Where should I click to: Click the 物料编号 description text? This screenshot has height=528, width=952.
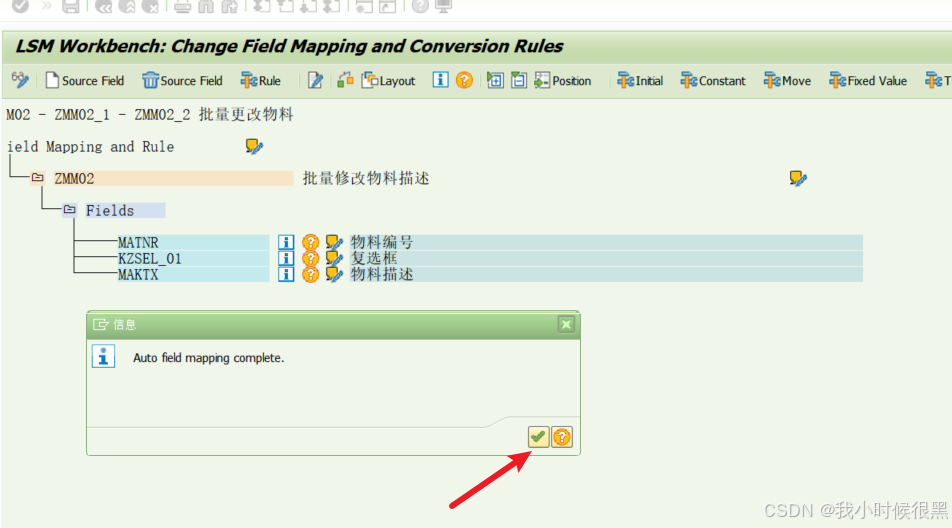[x=382, y=242]
